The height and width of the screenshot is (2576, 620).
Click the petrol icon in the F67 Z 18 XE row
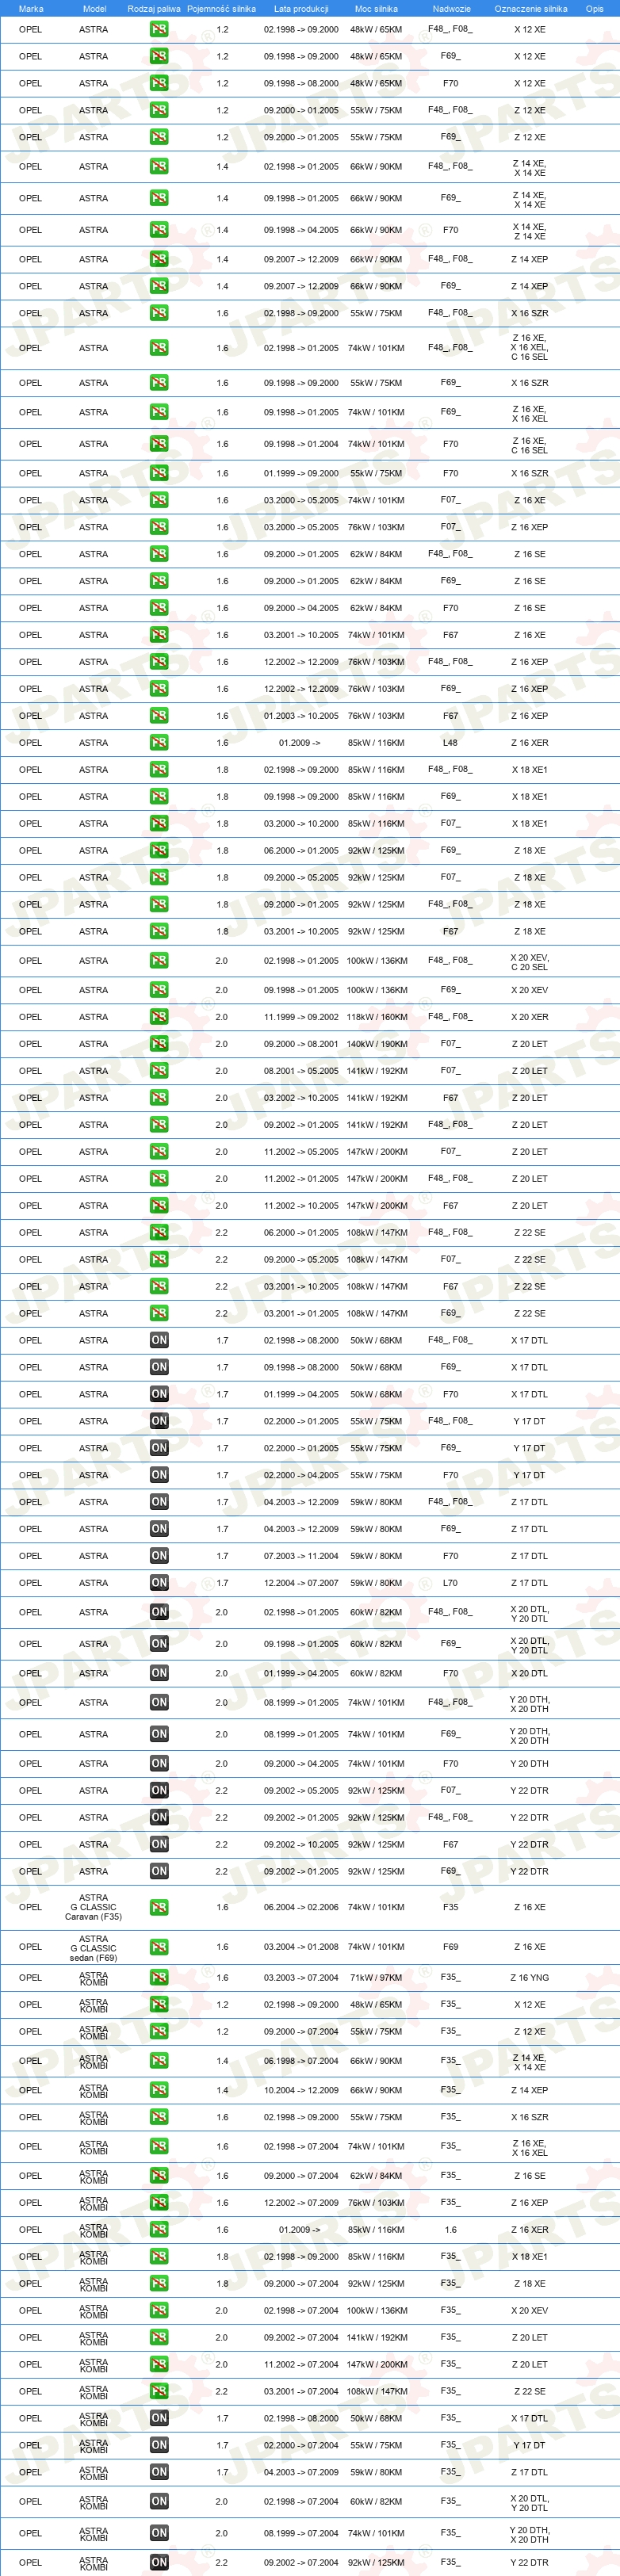(159, 931)
